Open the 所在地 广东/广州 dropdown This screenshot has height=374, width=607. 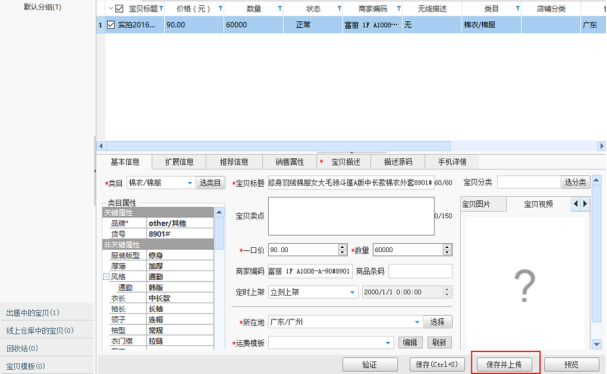tap(417, 322)
